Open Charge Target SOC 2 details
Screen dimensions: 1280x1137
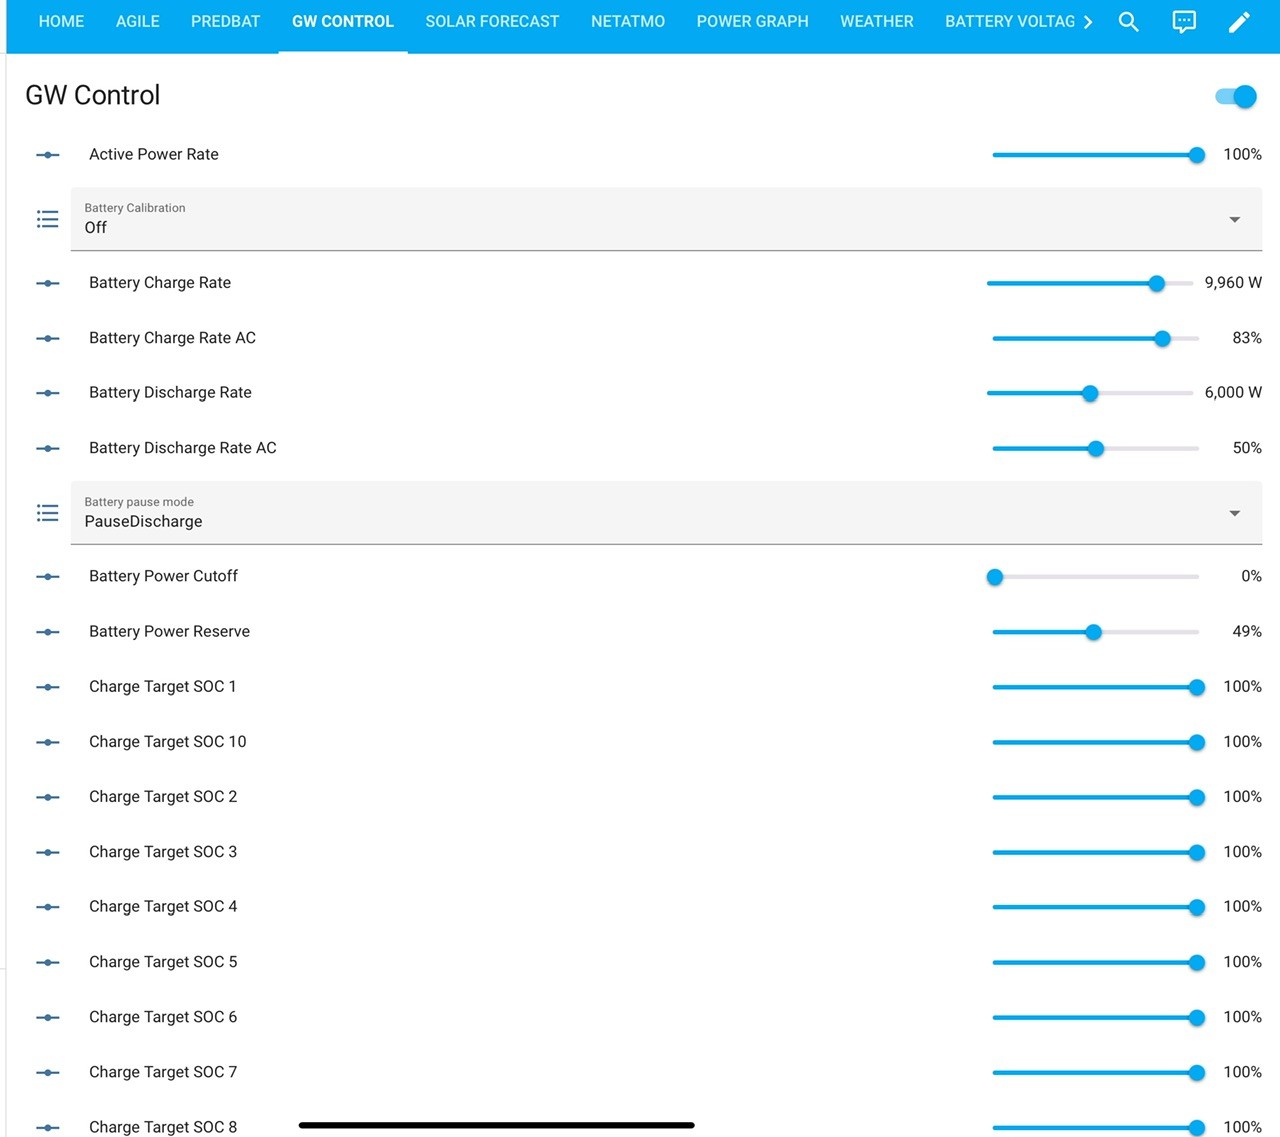(163, 797)
